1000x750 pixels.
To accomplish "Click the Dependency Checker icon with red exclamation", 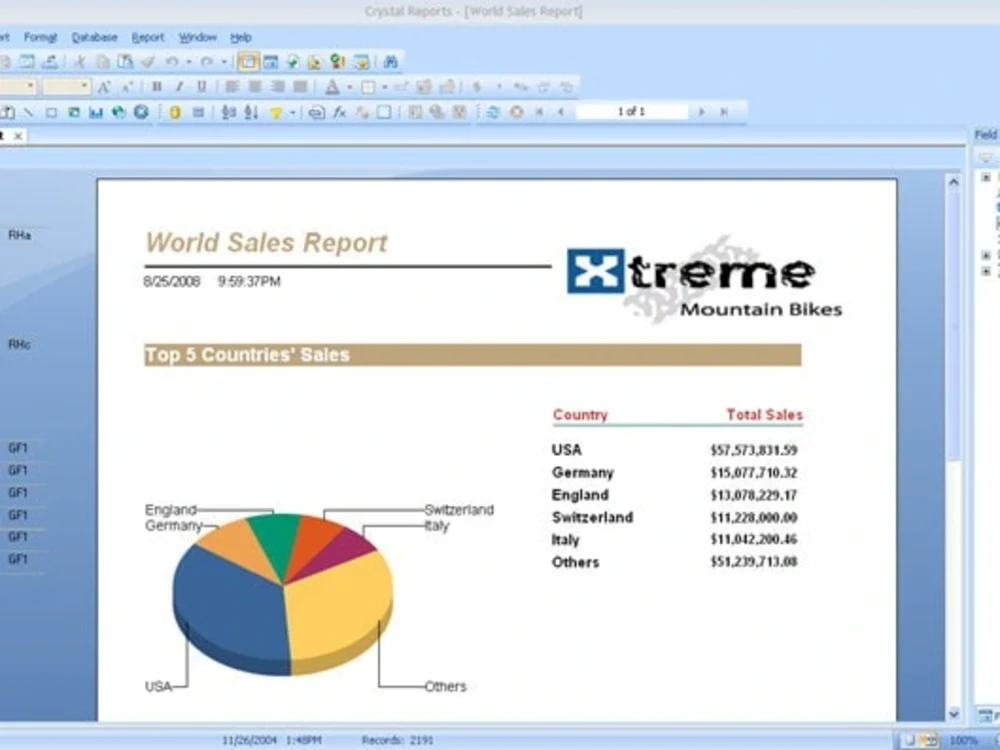I will coord(337,61).
